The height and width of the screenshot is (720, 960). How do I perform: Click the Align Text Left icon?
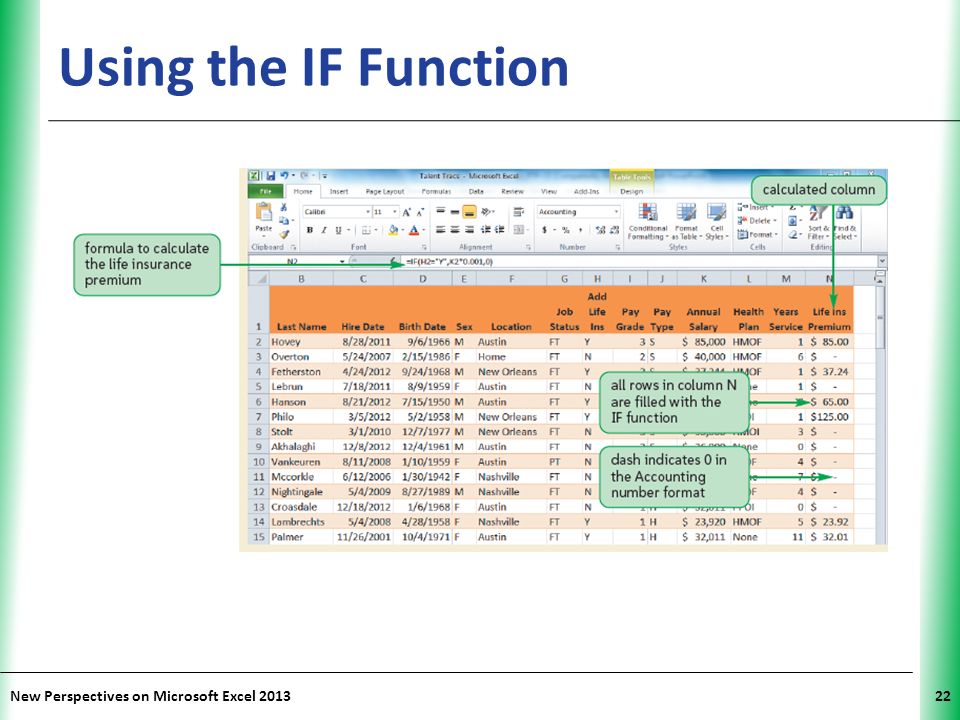(440, 230)
